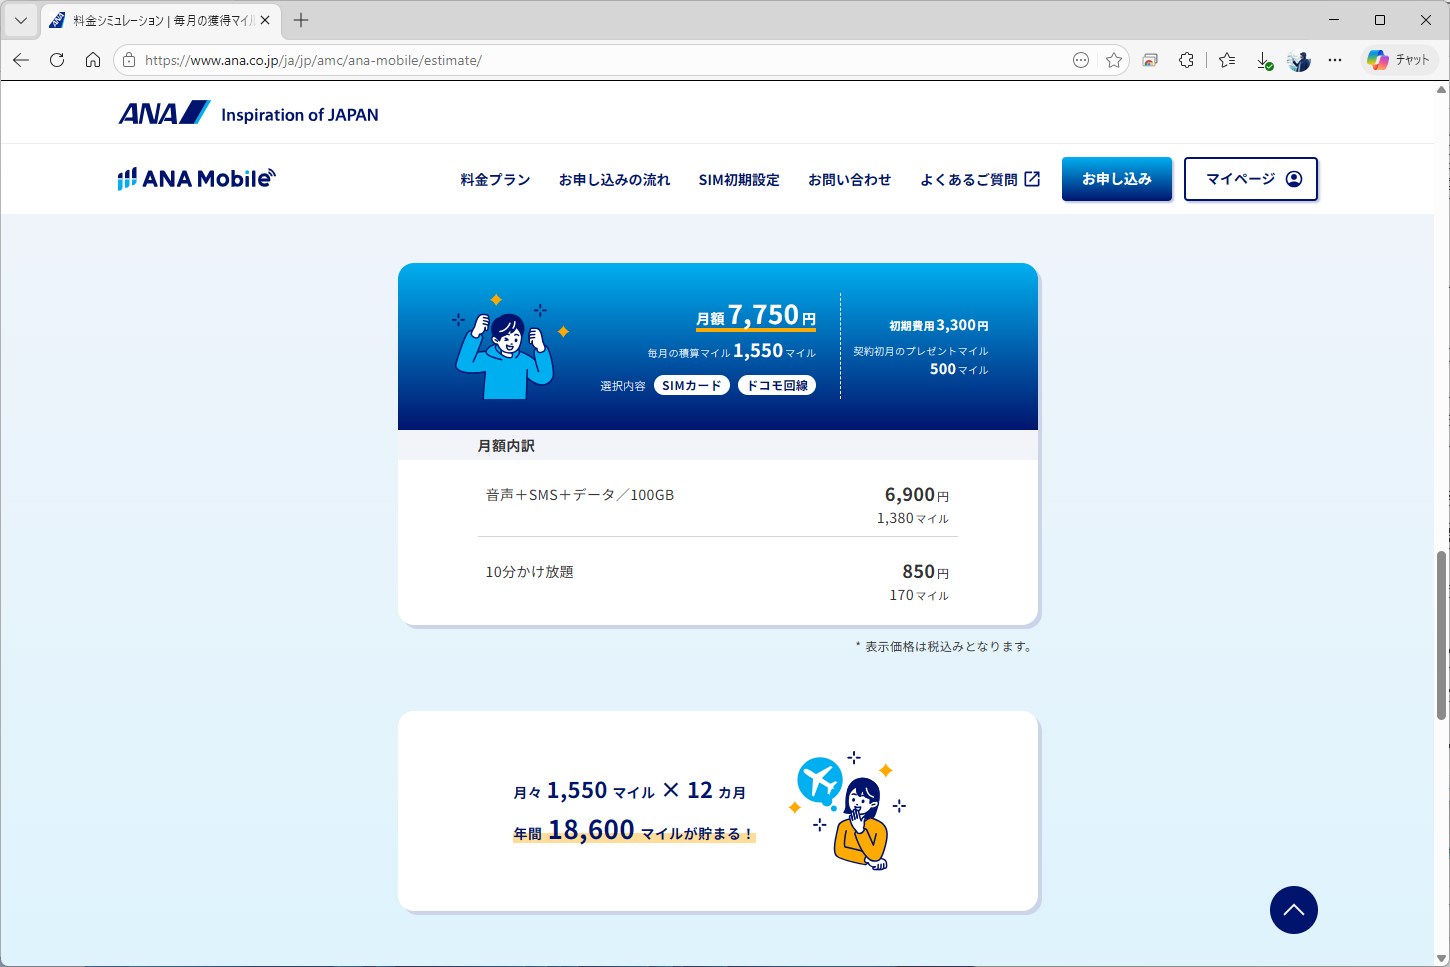1450x967 pixels.
Task: Click the 10分かけ放題 row label
Action: pos(530,572)
